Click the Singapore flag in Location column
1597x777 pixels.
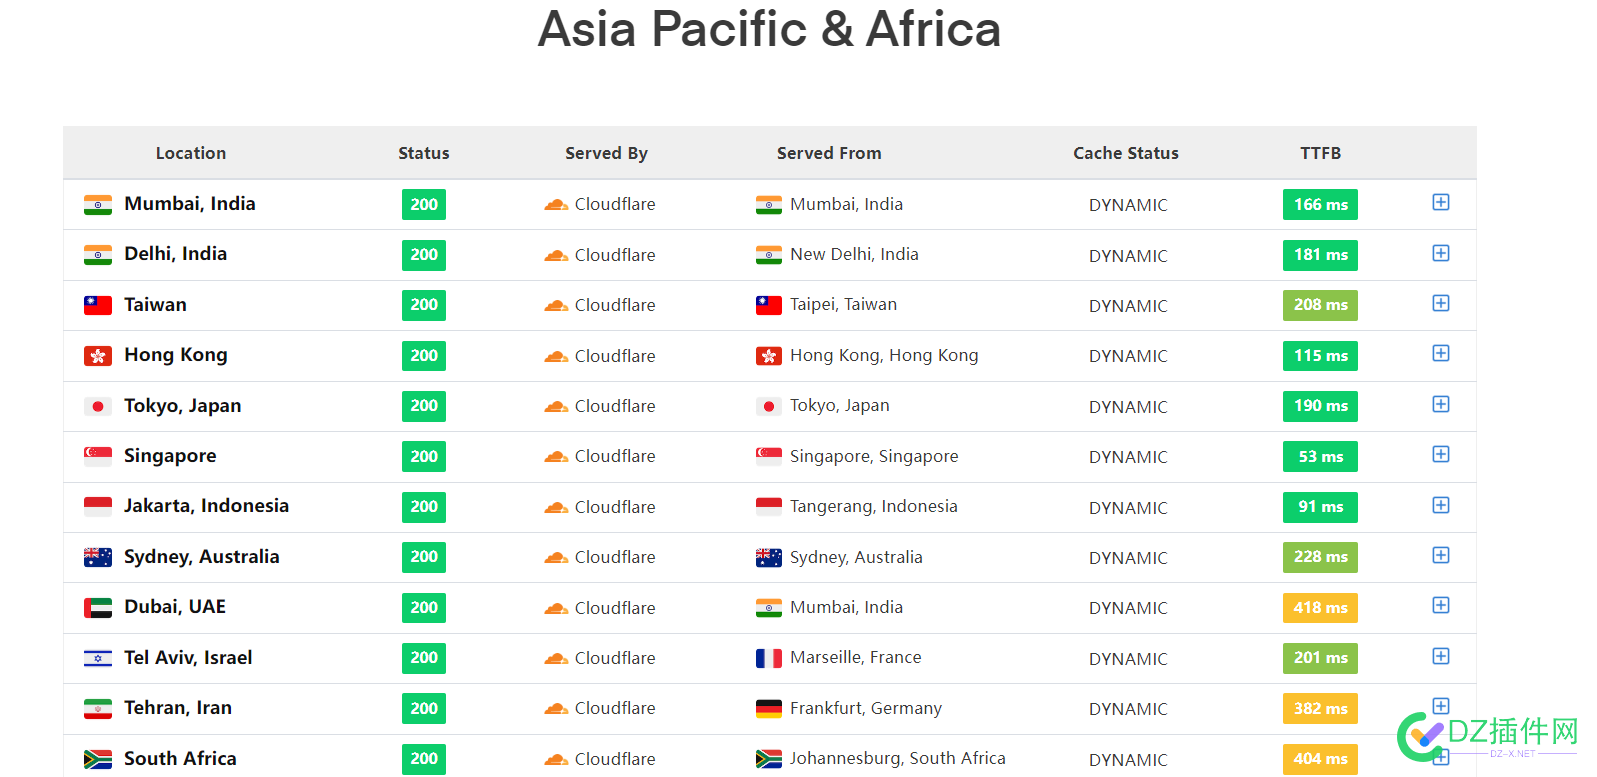click(98, 456)
